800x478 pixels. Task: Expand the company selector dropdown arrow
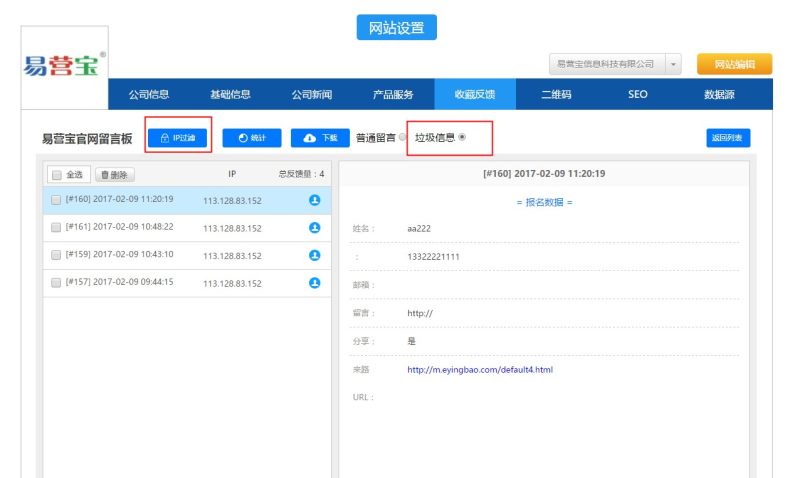click(673, 64)
